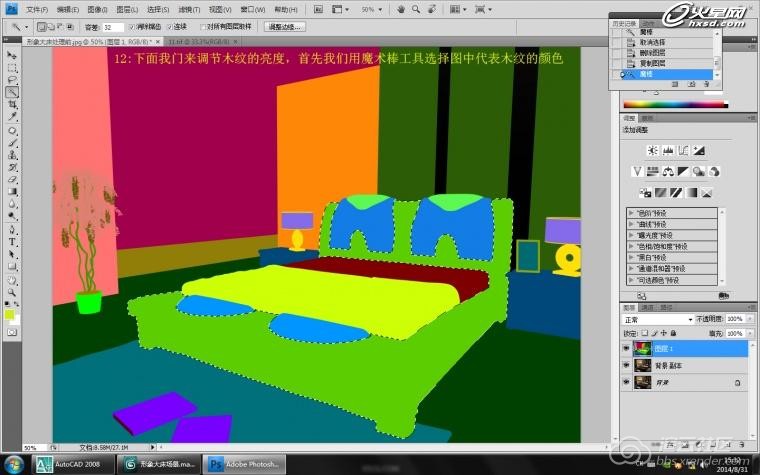Screen dimensions: 760x475
Task: Select the Spot Healing Brush tool
Action: pos(12,131)
